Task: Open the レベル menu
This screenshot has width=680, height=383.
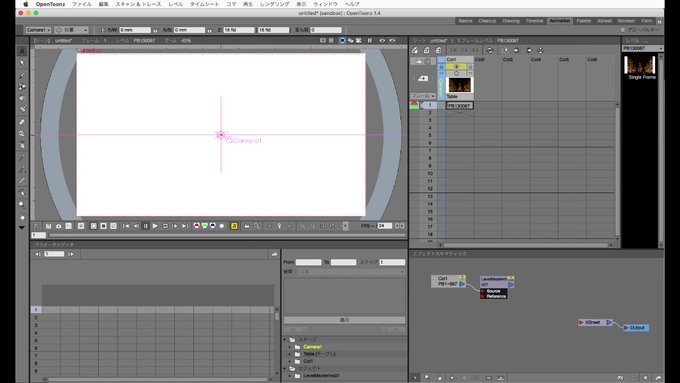Action: (176, 4)
